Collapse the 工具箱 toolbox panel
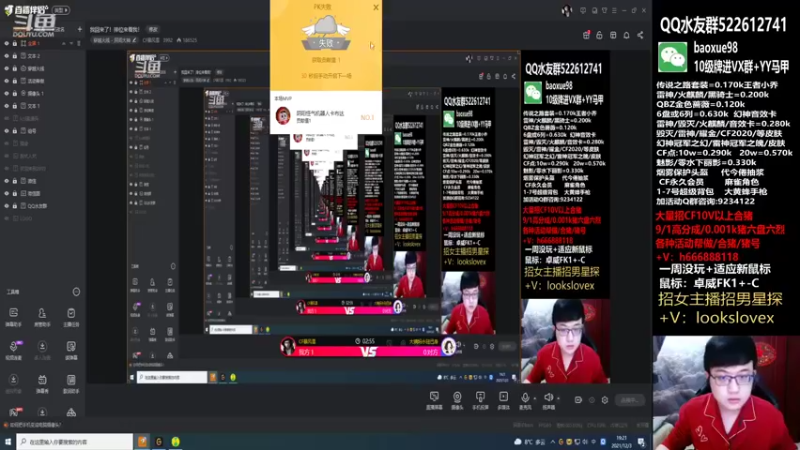Screen dimensions: 800x450 coord(76,292)
